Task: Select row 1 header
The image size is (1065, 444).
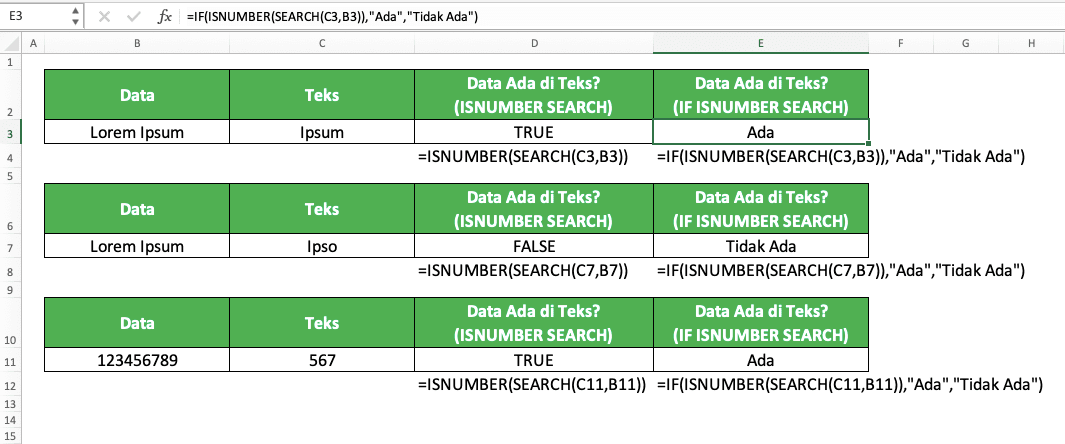Action: 10,62
